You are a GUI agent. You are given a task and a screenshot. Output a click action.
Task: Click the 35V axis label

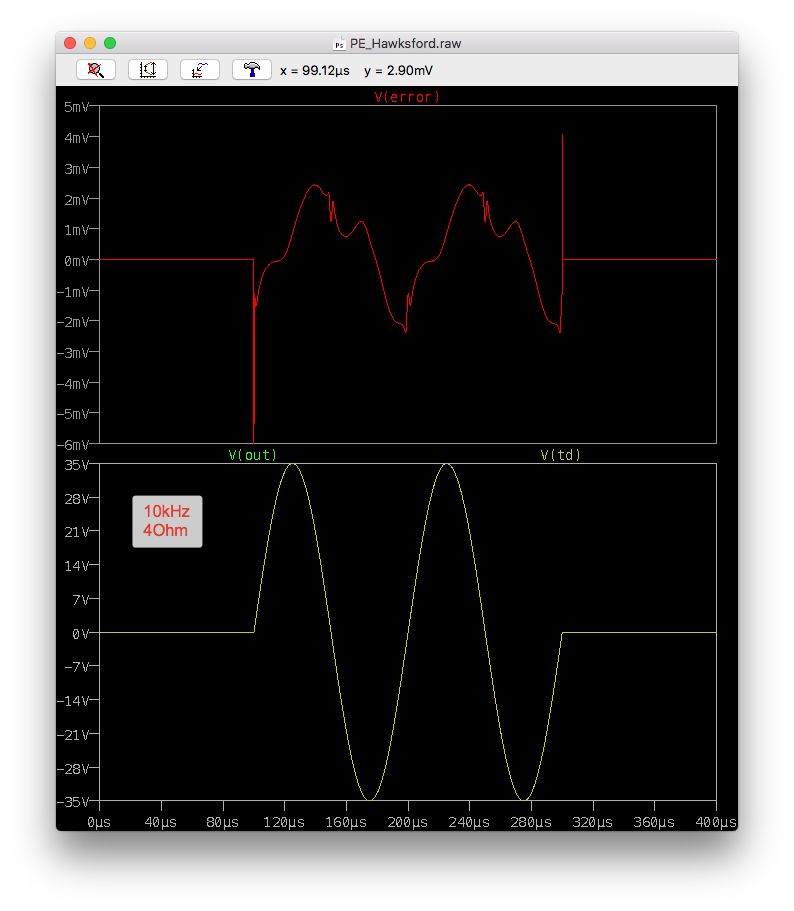[77, 465]
